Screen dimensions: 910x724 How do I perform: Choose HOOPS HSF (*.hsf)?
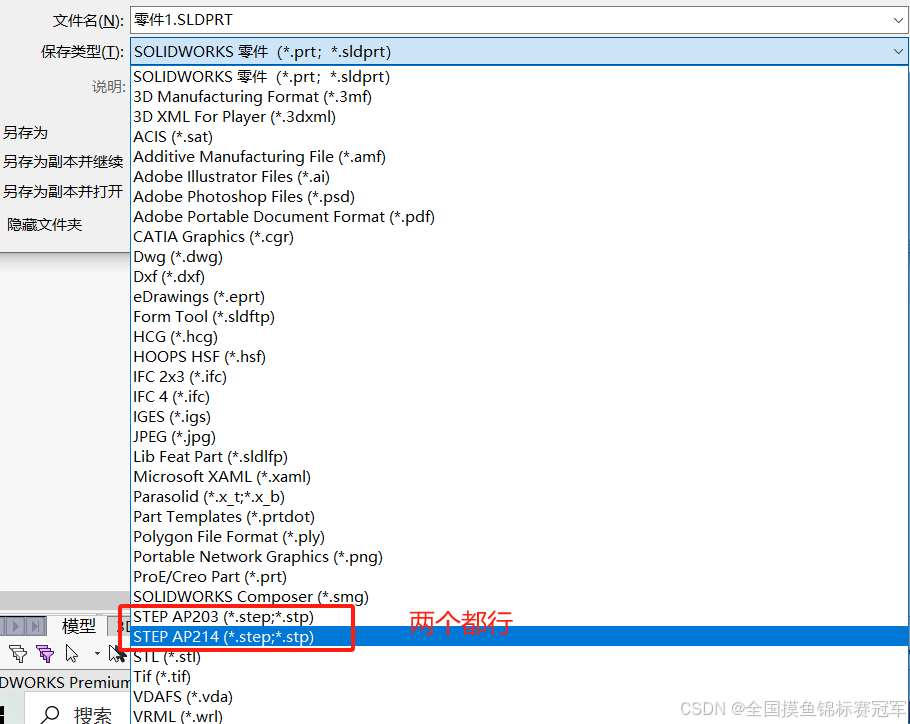point(519,357)
